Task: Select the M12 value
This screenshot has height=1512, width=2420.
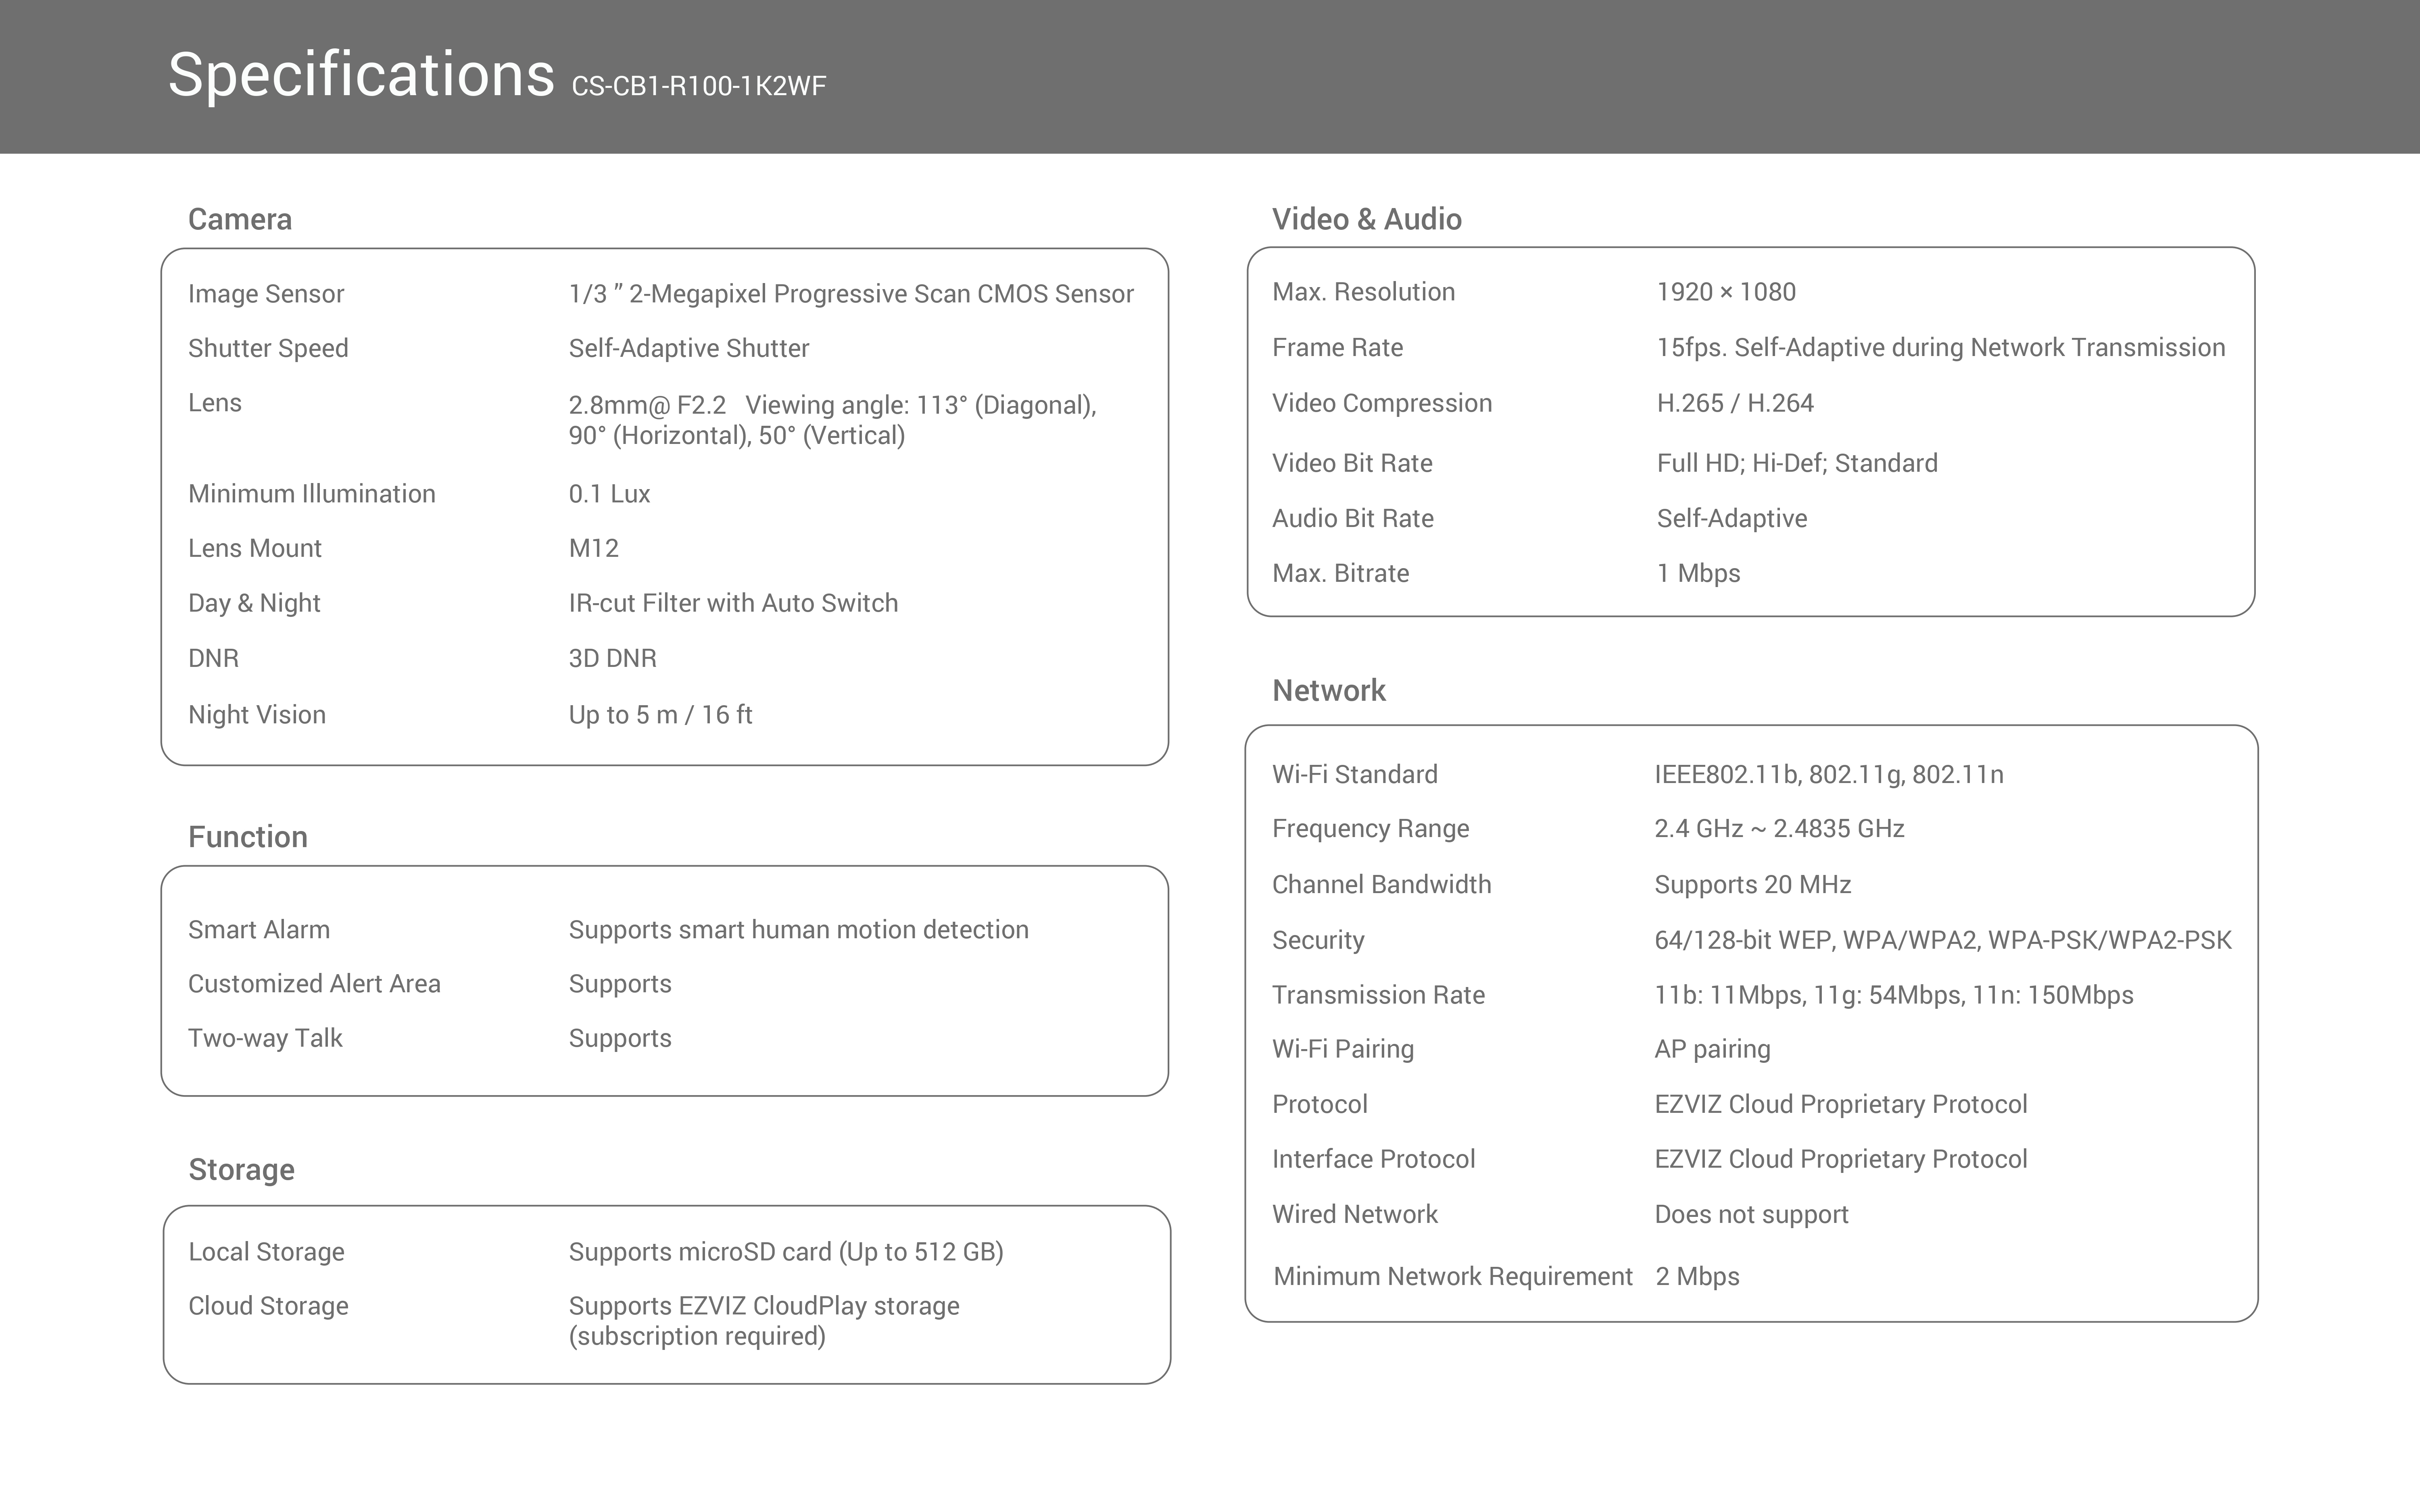Action: pos(594,548)
